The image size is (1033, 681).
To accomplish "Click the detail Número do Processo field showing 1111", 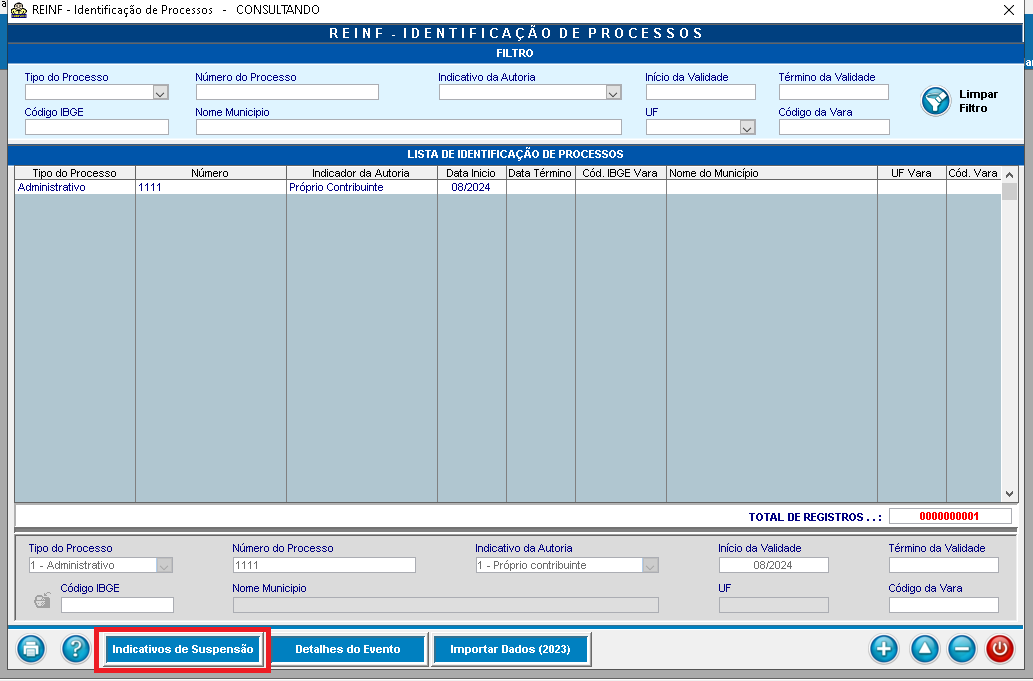I will [324, 565].
